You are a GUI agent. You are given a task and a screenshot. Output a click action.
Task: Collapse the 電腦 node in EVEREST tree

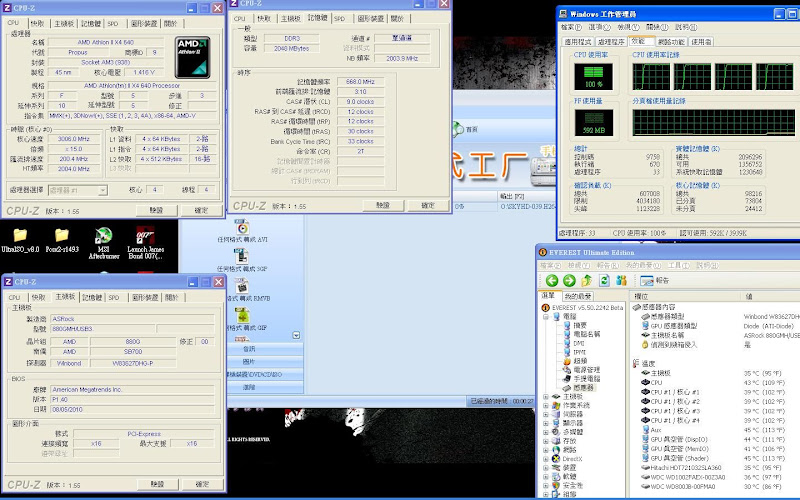pyautogui.click(x=546, y=315)
